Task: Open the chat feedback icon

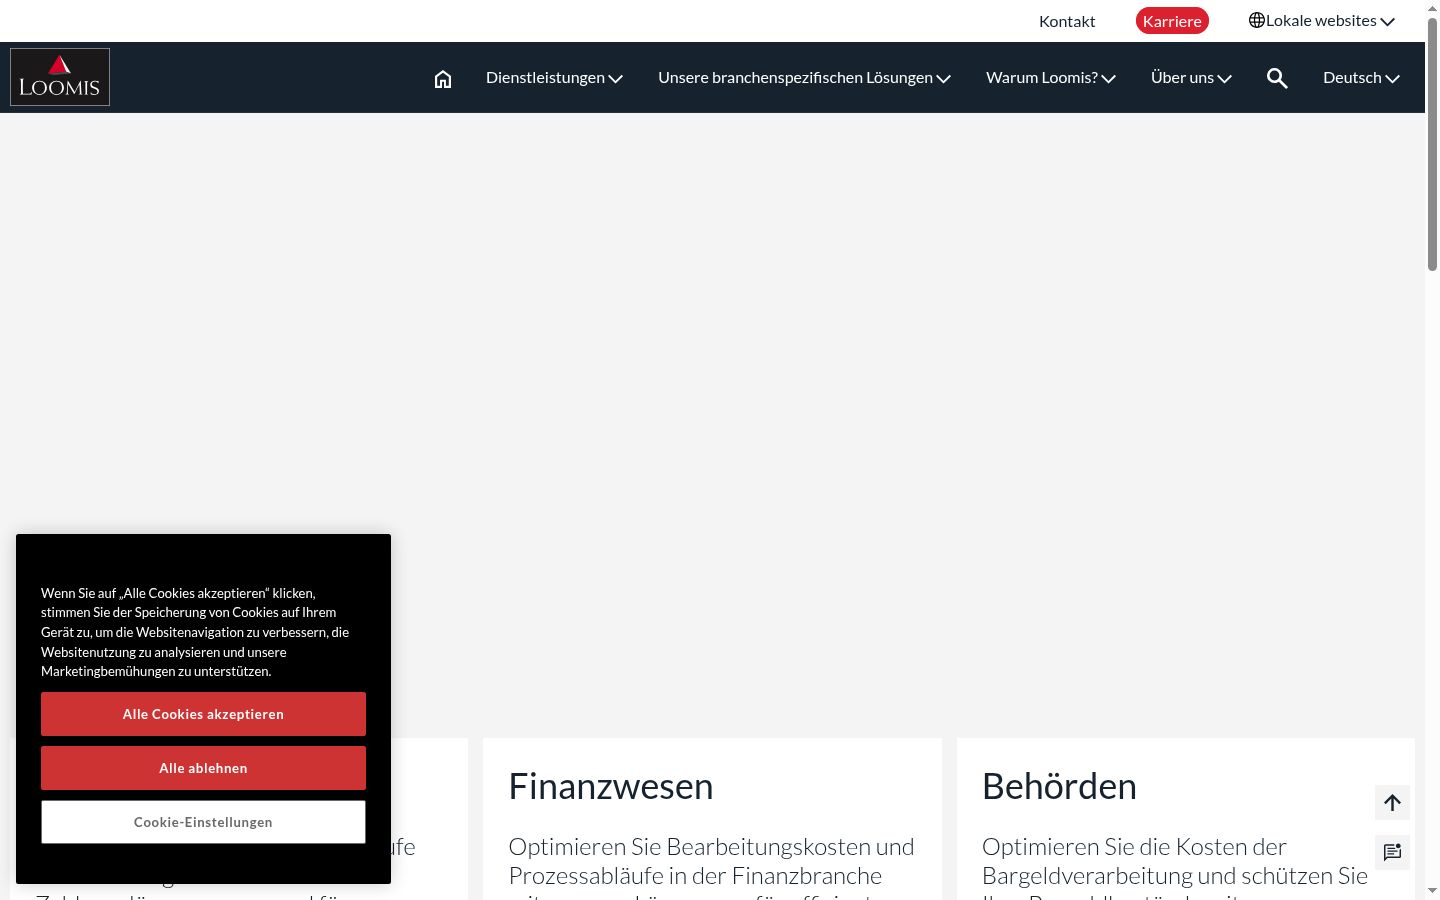Action: pyautogui.click(x=1392, y=852)
